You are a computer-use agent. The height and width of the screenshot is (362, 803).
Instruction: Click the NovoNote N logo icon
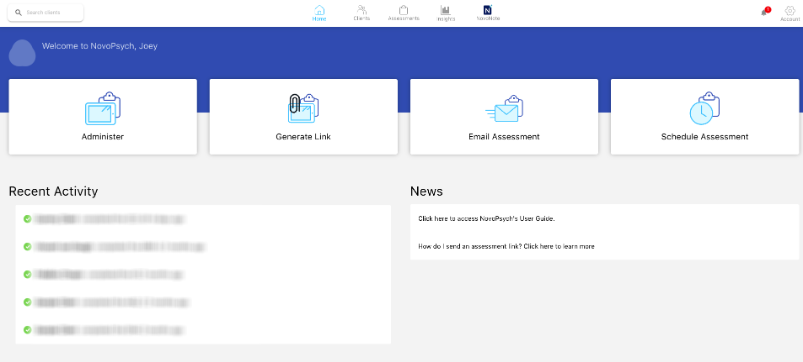(x=488, y=10)
